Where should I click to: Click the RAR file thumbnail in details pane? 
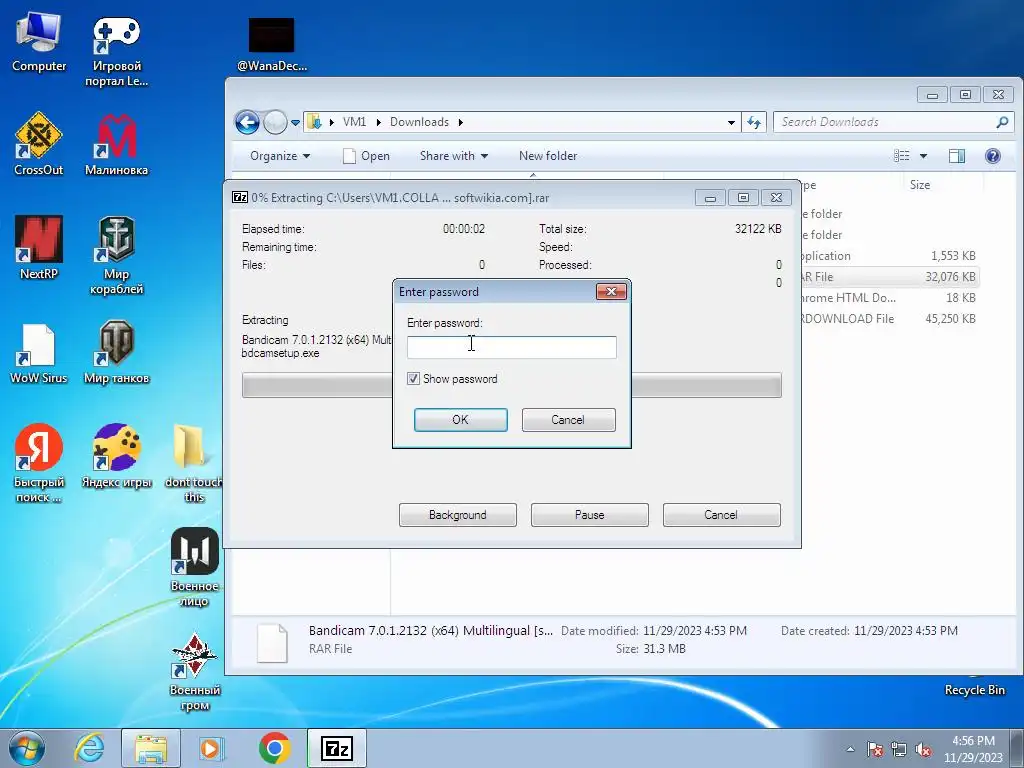[x=272, y=643]
